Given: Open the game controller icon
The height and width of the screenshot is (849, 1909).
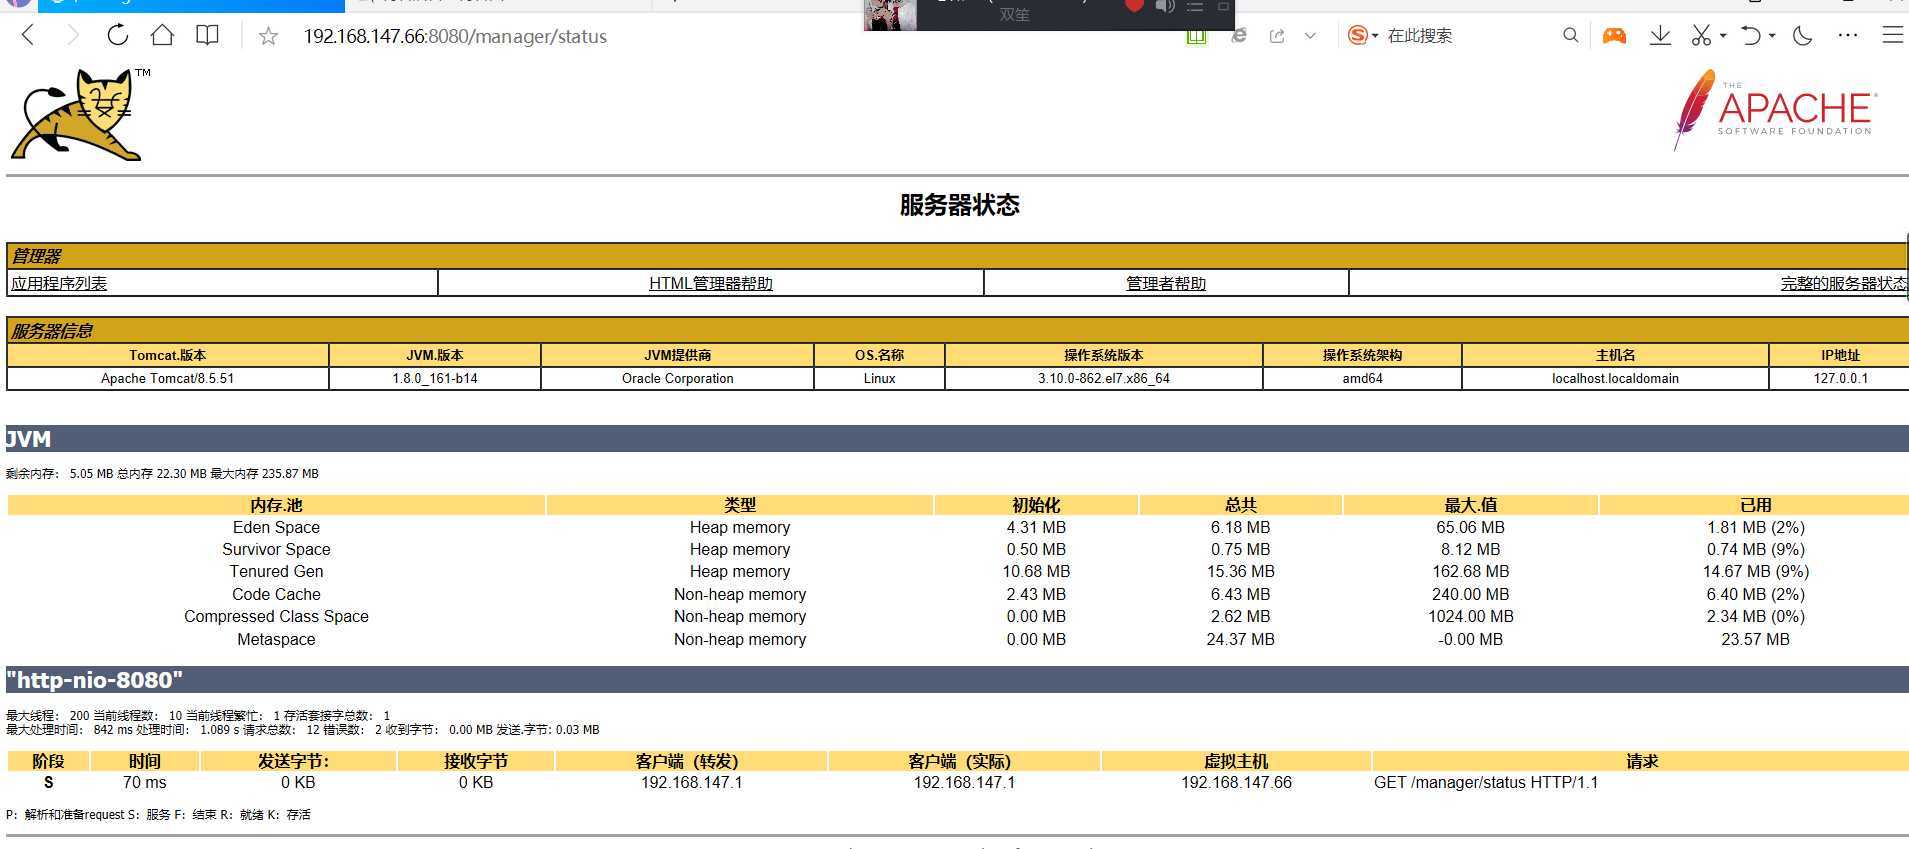Looking at the screenshot, I should [1614, 36].
